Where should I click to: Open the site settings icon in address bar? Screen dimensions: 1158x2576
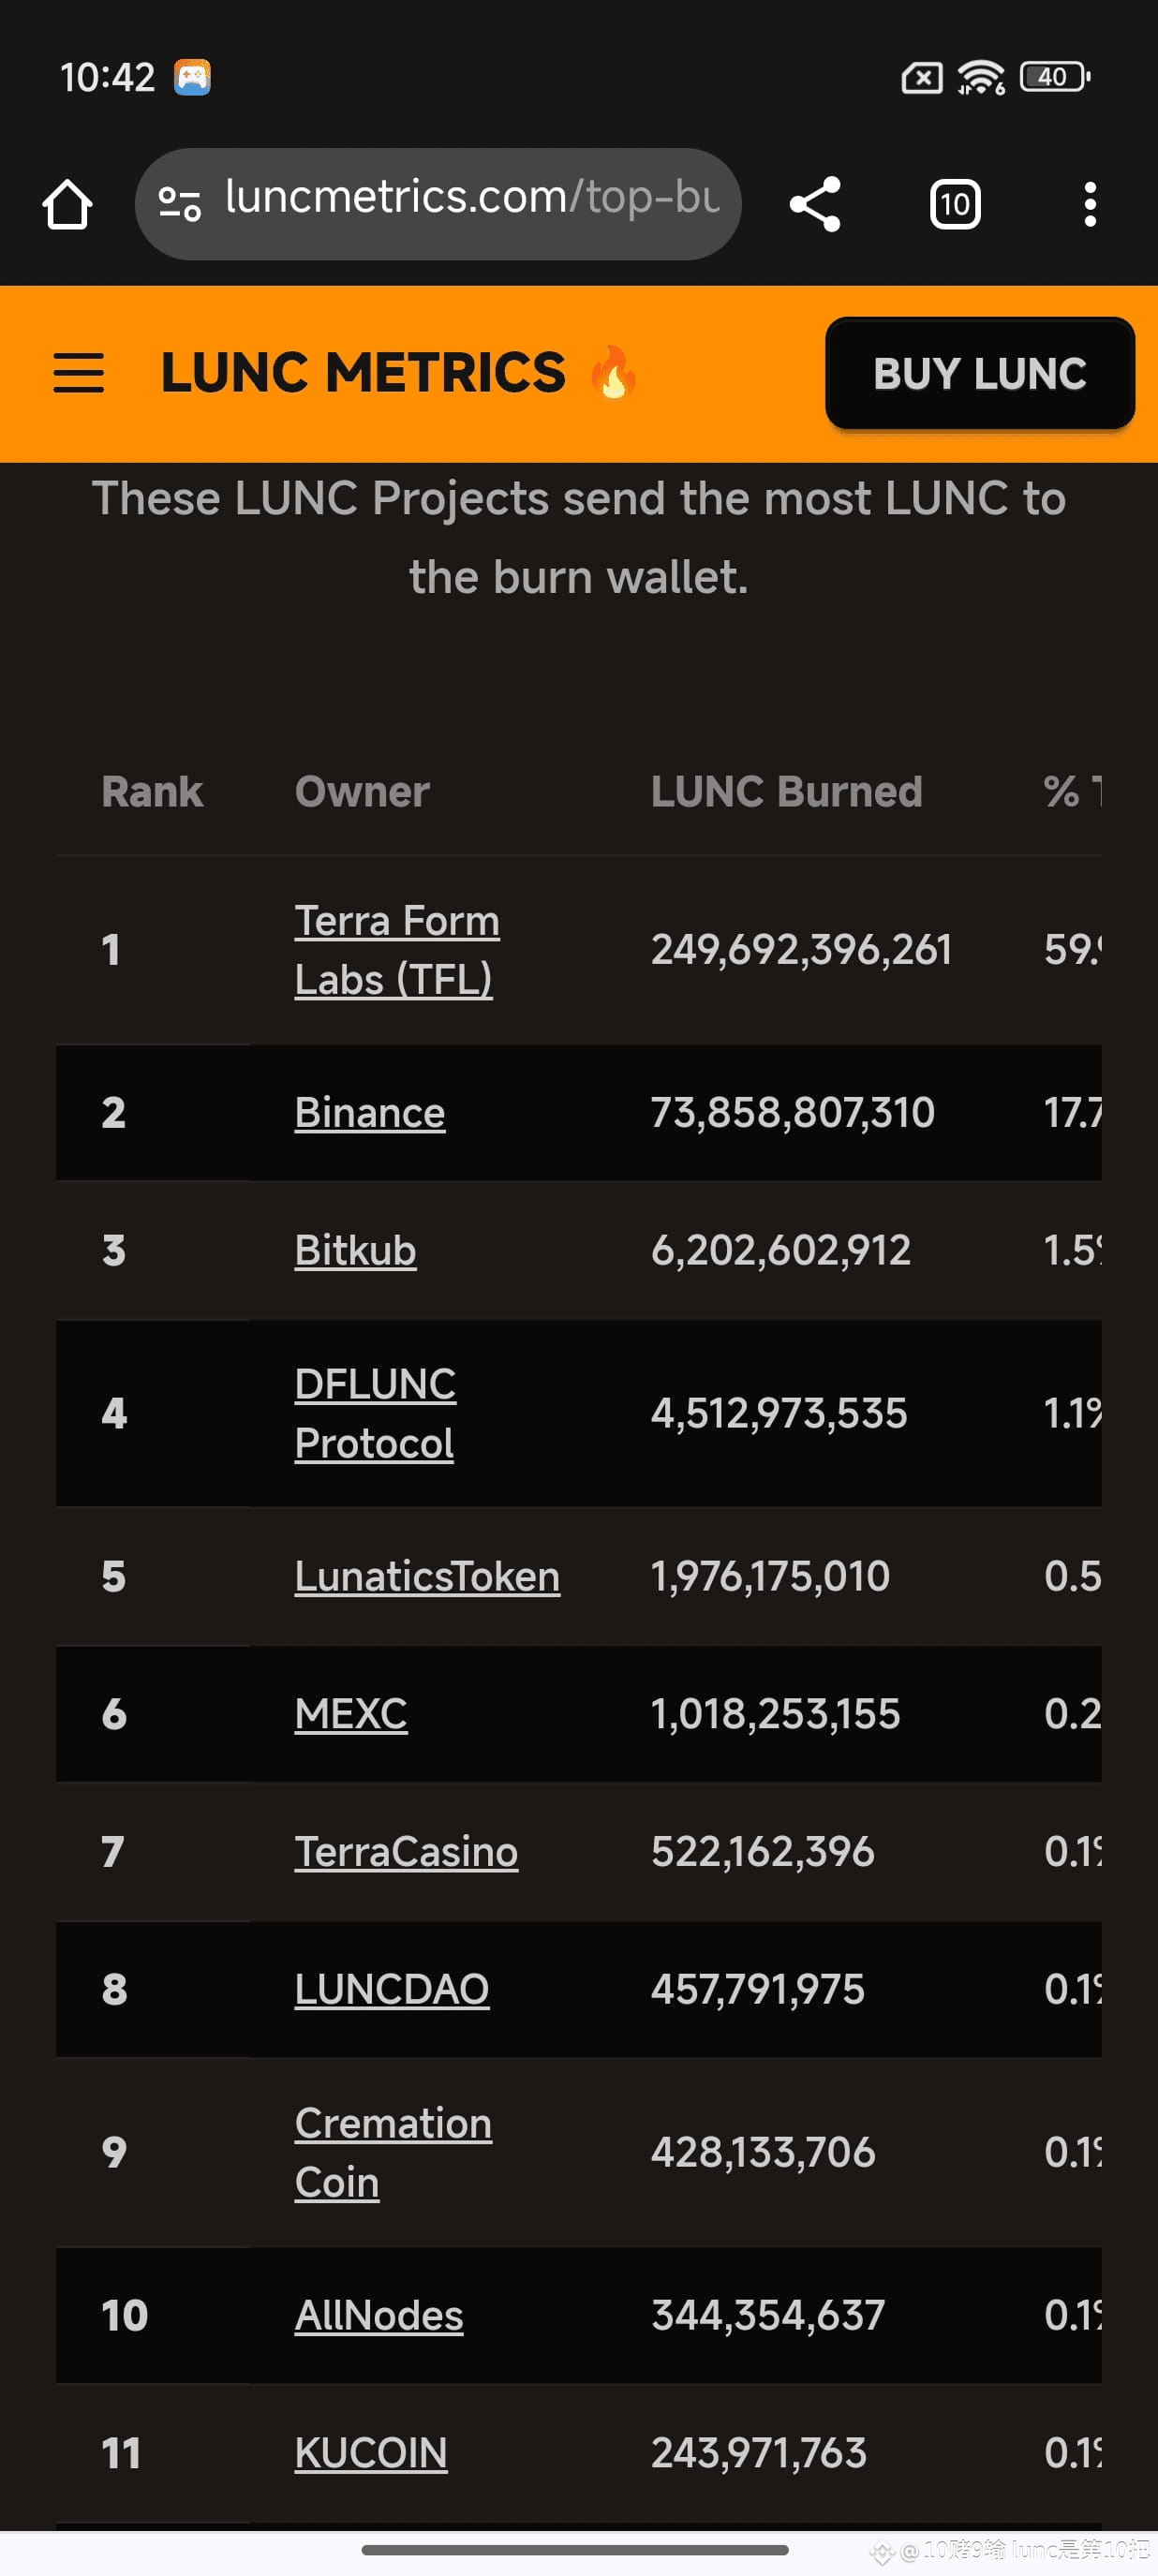[180, 204]
